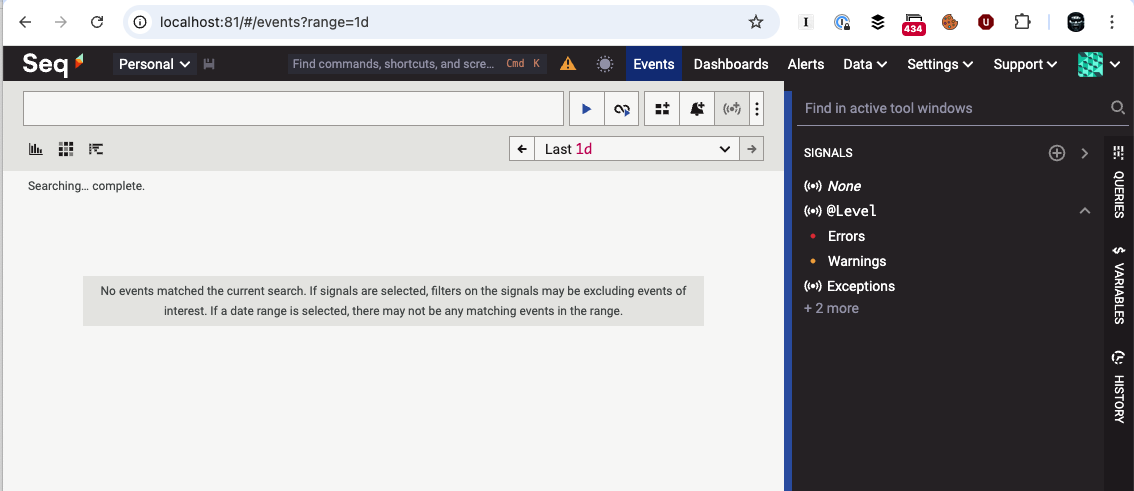1134x491 pixels.
Task: Click the bar chart histogram icon
Action: click(x=36, y=149)
